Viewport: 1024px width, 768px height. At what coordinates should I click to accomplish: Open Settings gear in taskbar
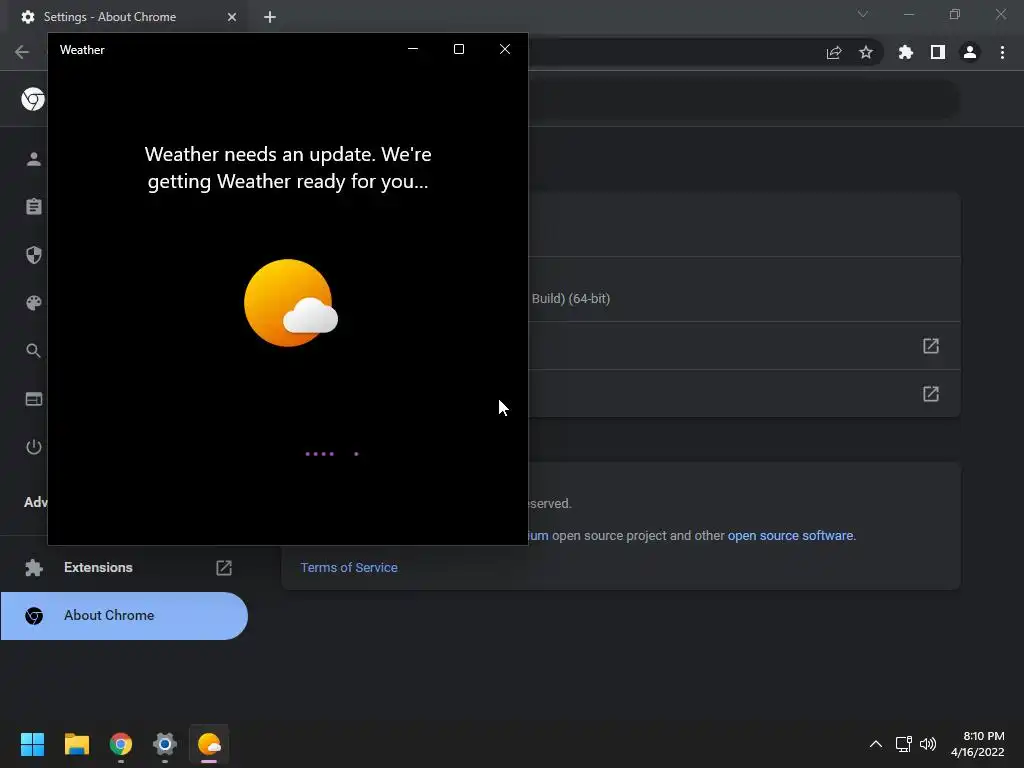(165, 744)
